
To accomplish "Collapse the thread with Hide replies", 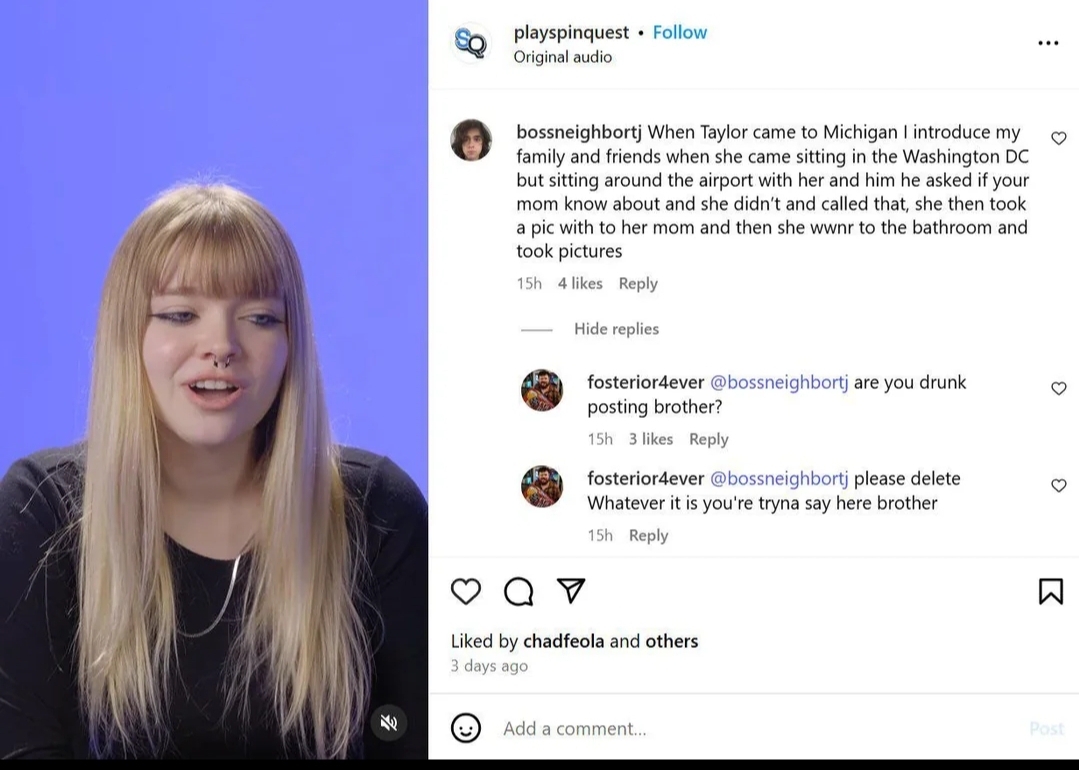I will coord(616,329).
